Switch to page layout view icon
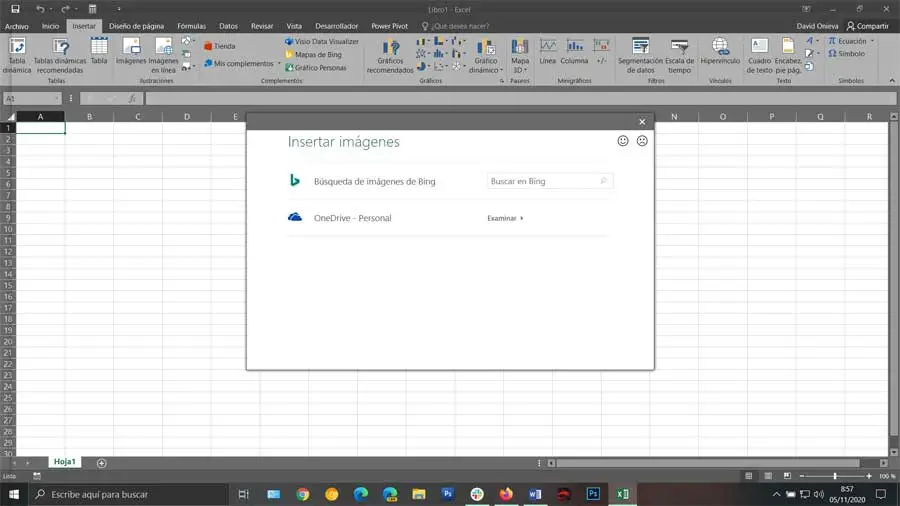Viewport: 900px width, 506px height. click(x=768, y=476)
